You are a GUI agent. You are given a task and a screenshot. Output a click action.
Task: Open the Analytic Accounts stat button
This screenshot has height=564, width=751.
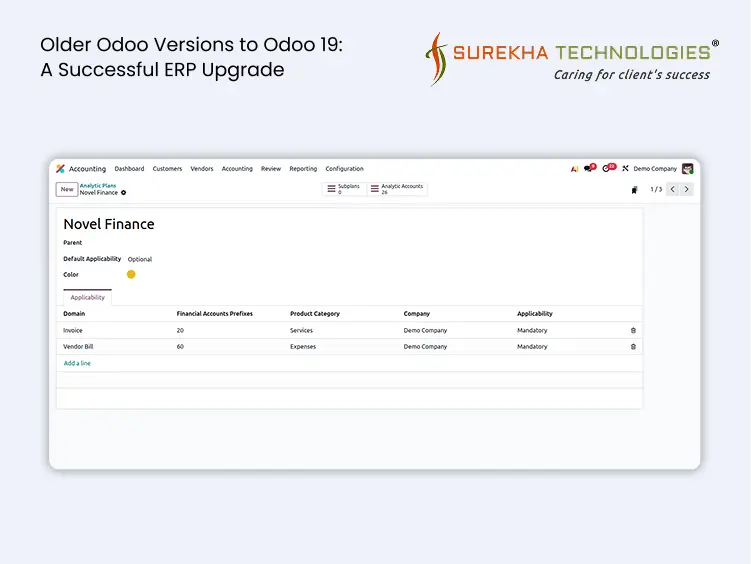[397, 189]
